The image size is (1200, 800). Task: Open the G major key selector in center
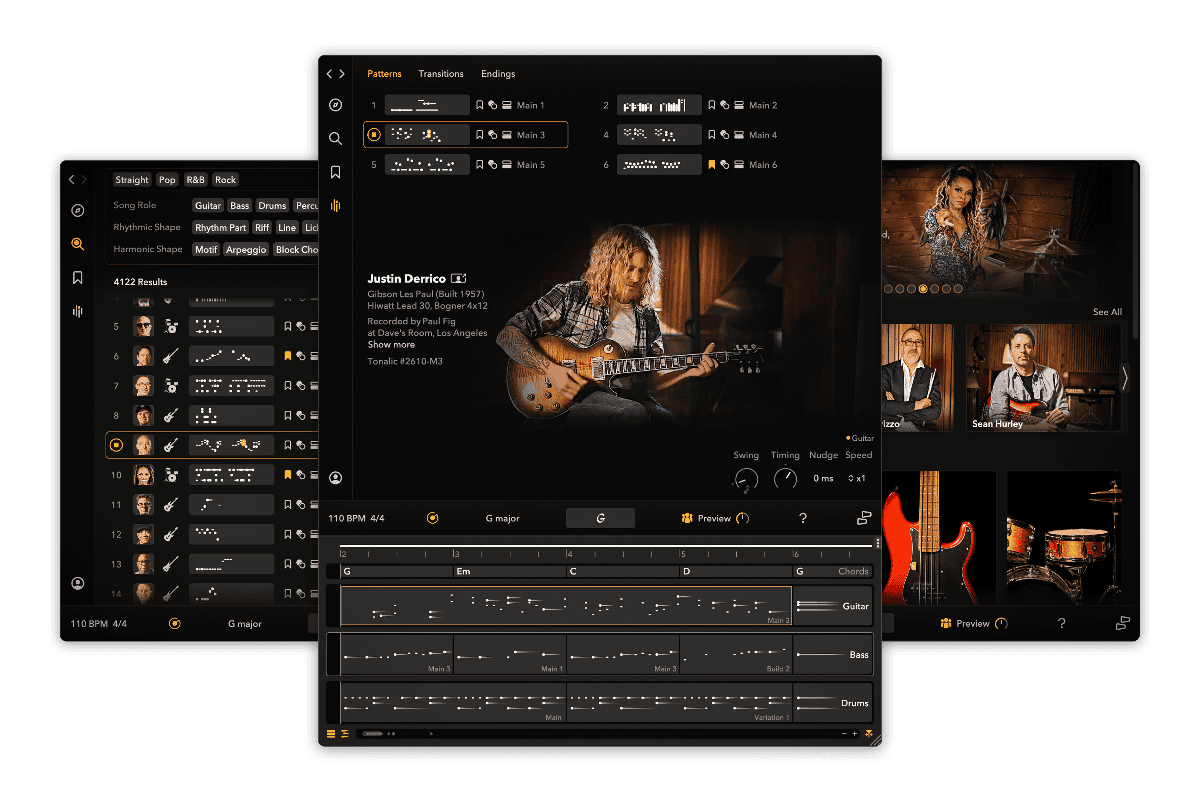pyautogui.click(x=502, y=518)
